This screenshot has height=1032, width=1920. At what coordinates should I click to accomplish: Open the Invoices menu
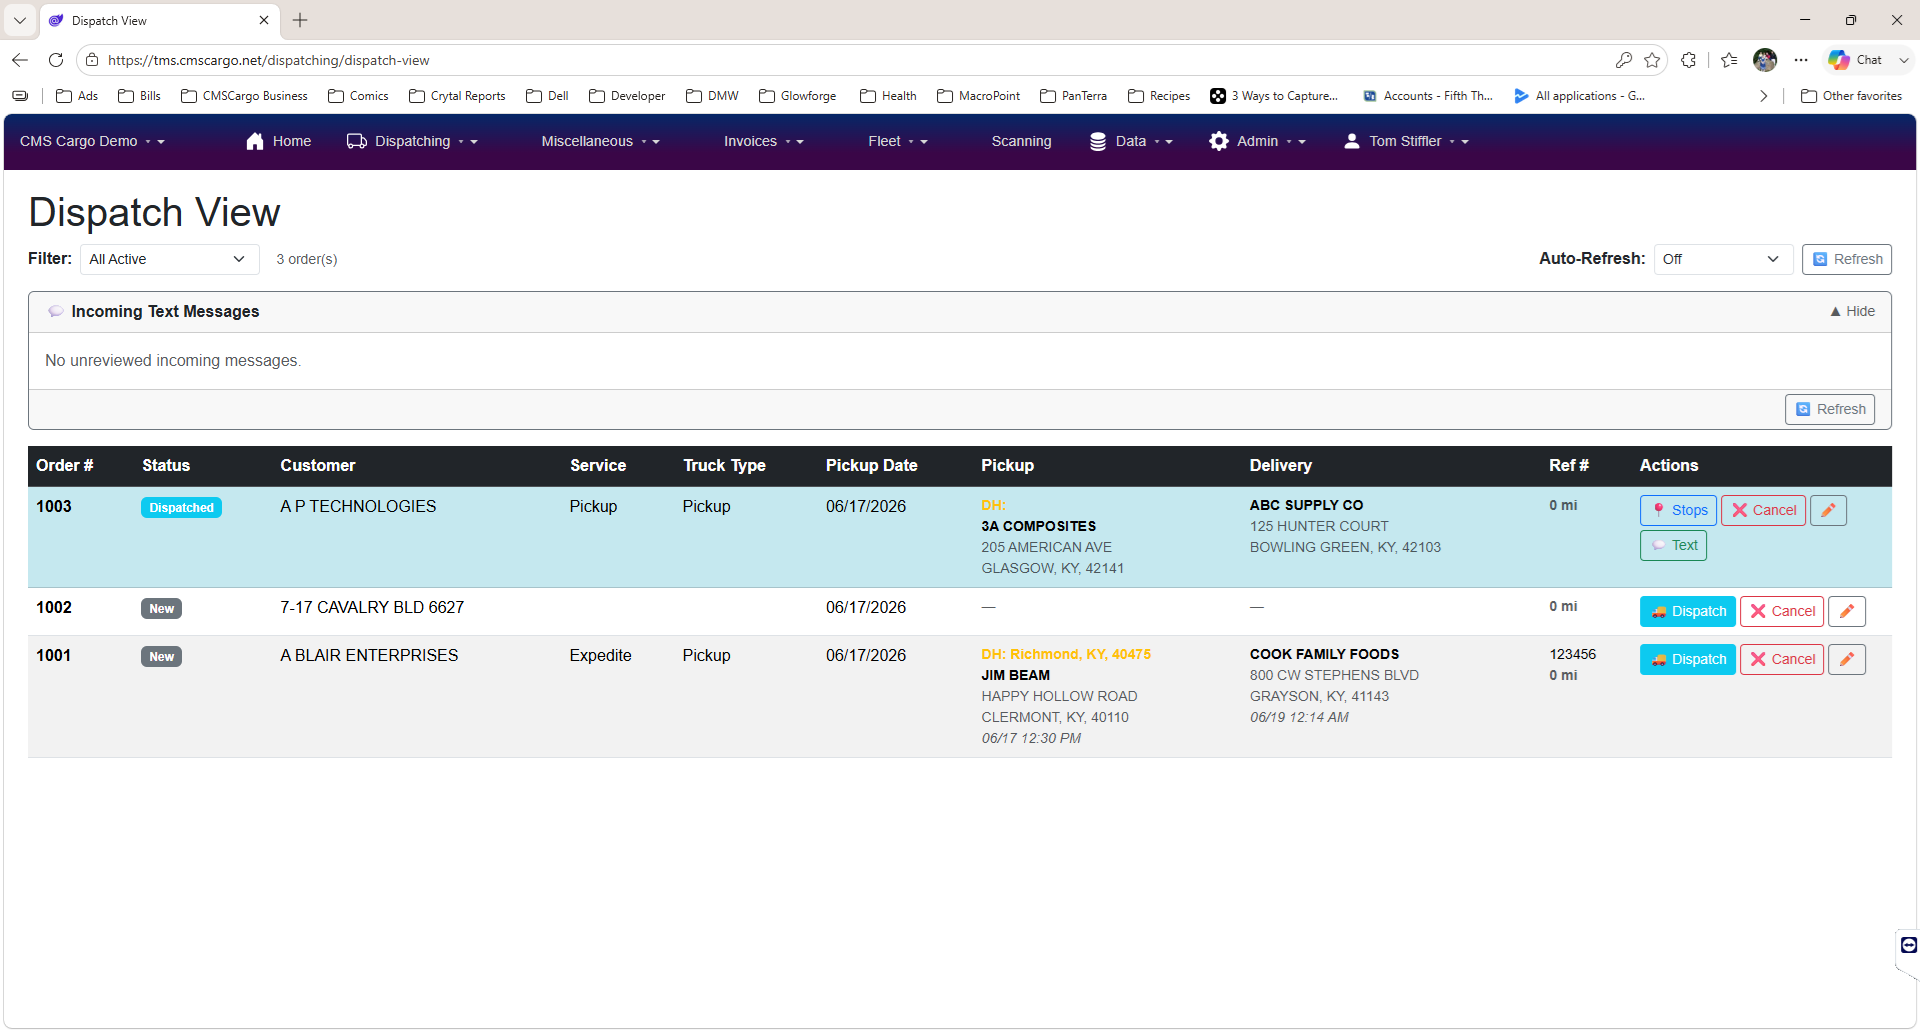pyautogui.click(x=763, y=141)
